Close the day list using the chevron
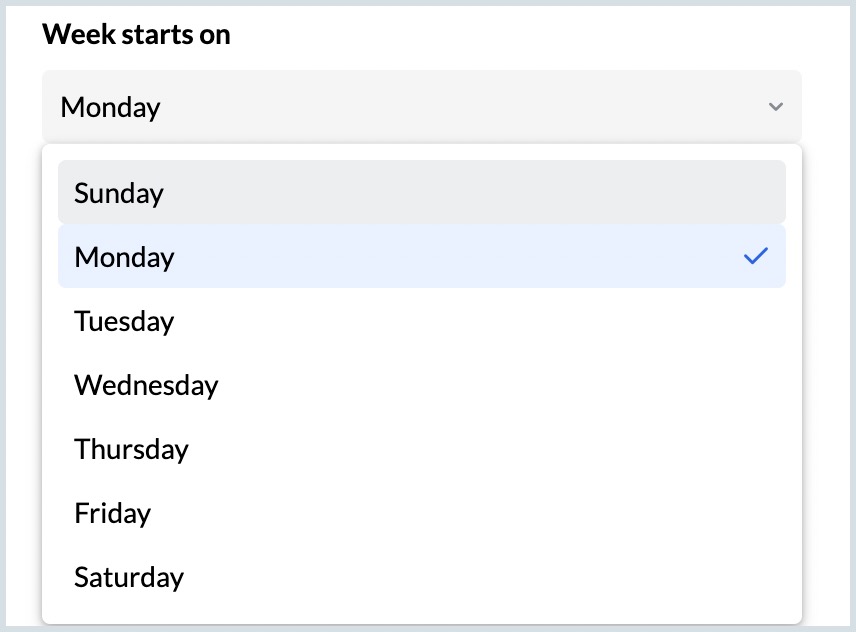The width and height of the screenshot is (856, 632). [x=775, y=107]
